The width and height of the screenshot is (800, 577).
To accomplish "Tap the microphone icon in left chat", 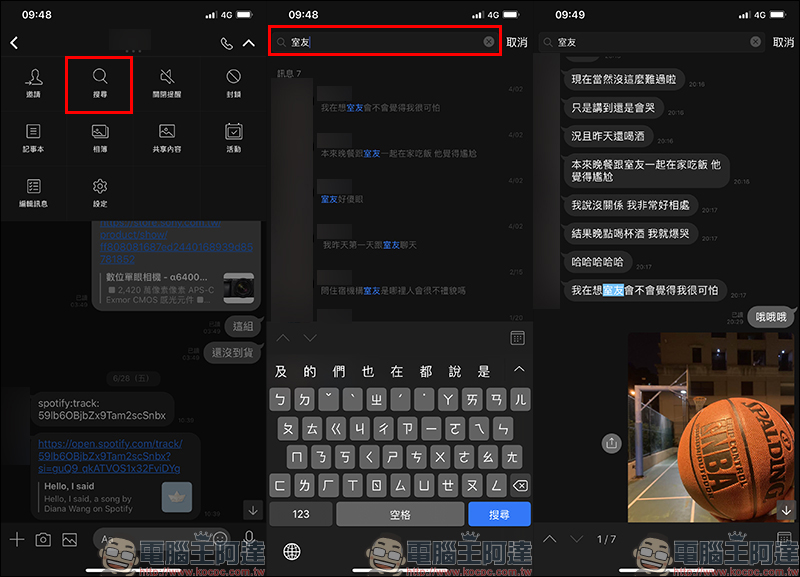I will [249, 538].
